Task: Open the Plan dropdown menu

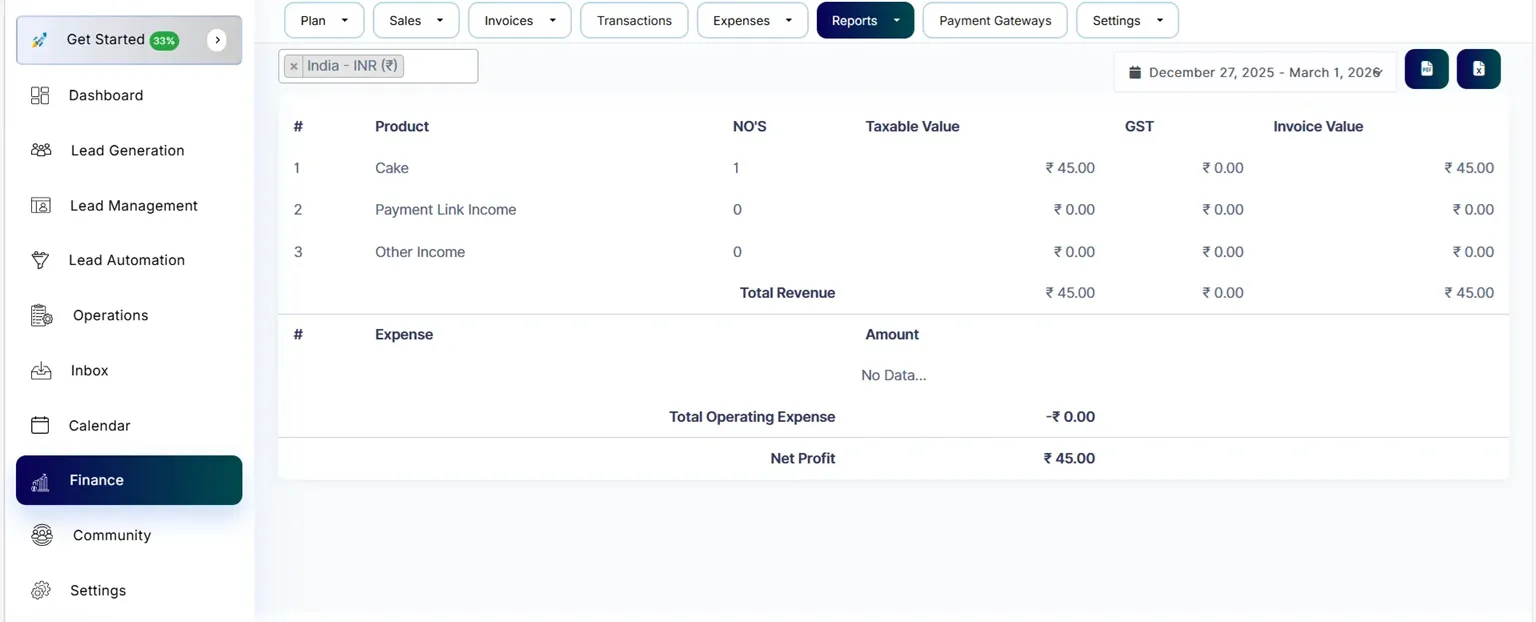Action: pyautogui.click(x=324, y=20)
